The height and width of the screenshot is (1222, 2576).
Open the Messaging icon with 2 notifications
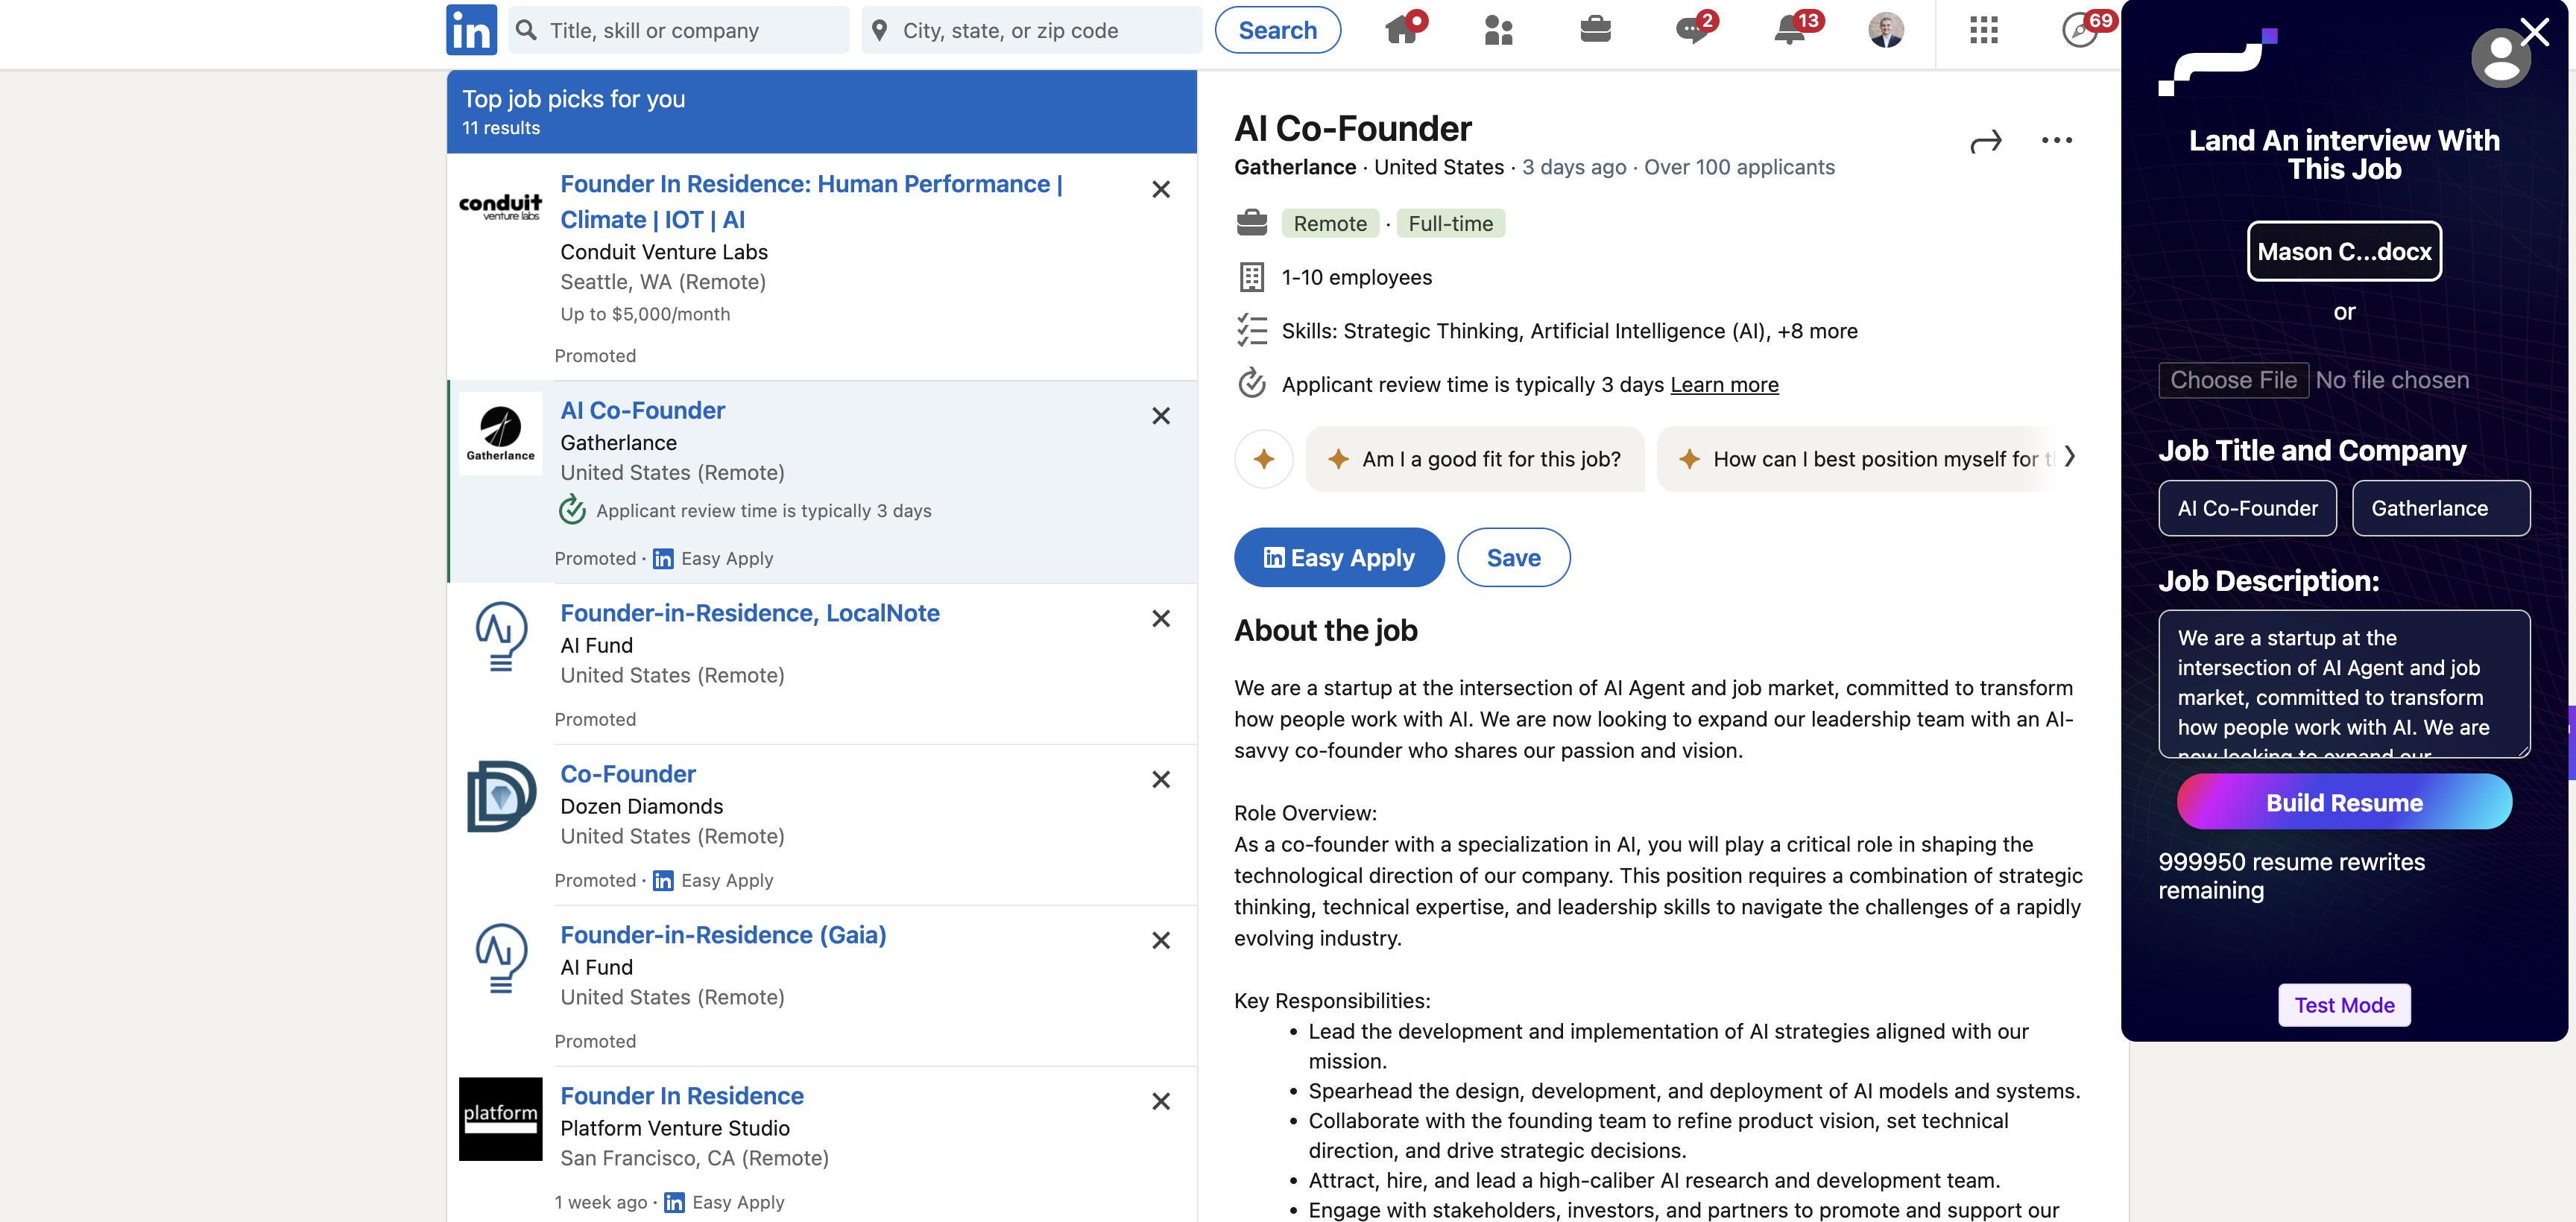pos(1691,30)
